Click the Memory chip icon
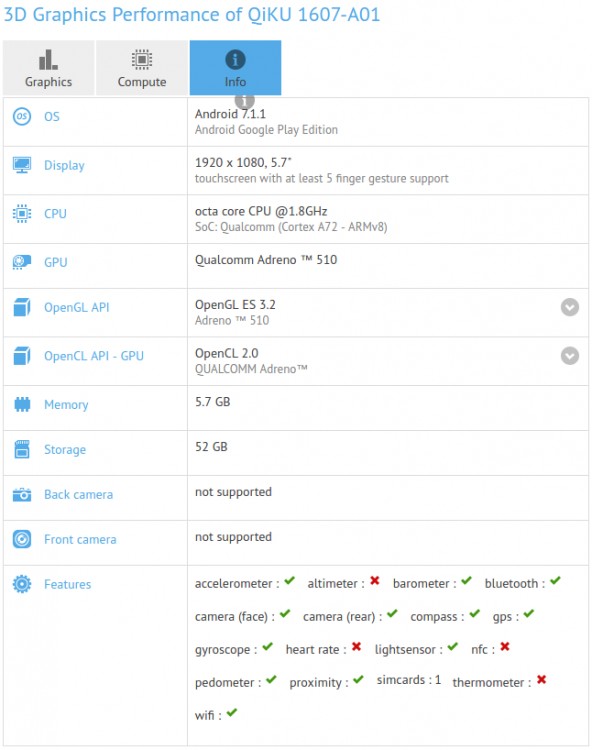Image resolution: width=592 pixels, height=750 pixels. [x=22, y=405]
